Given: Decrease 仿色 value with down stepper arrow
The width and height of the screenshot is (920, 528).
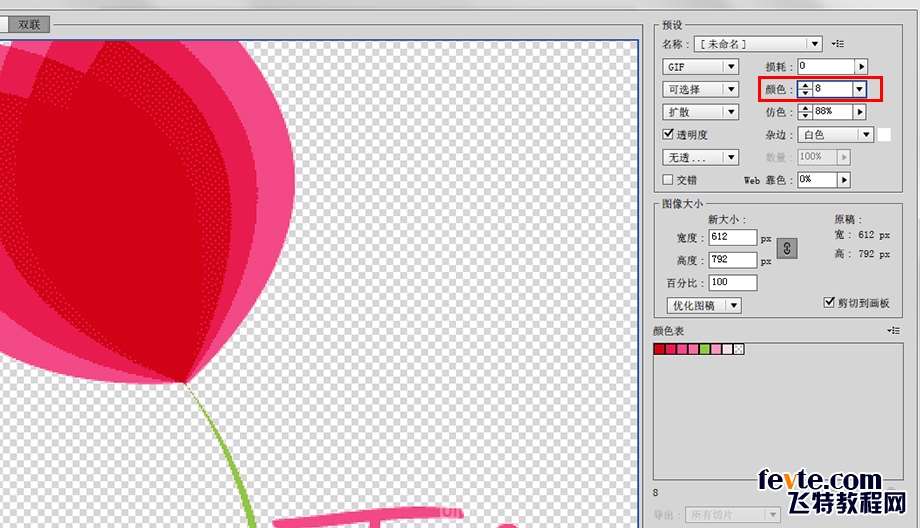Looking at the screenshot, I should tap(805, 115).
